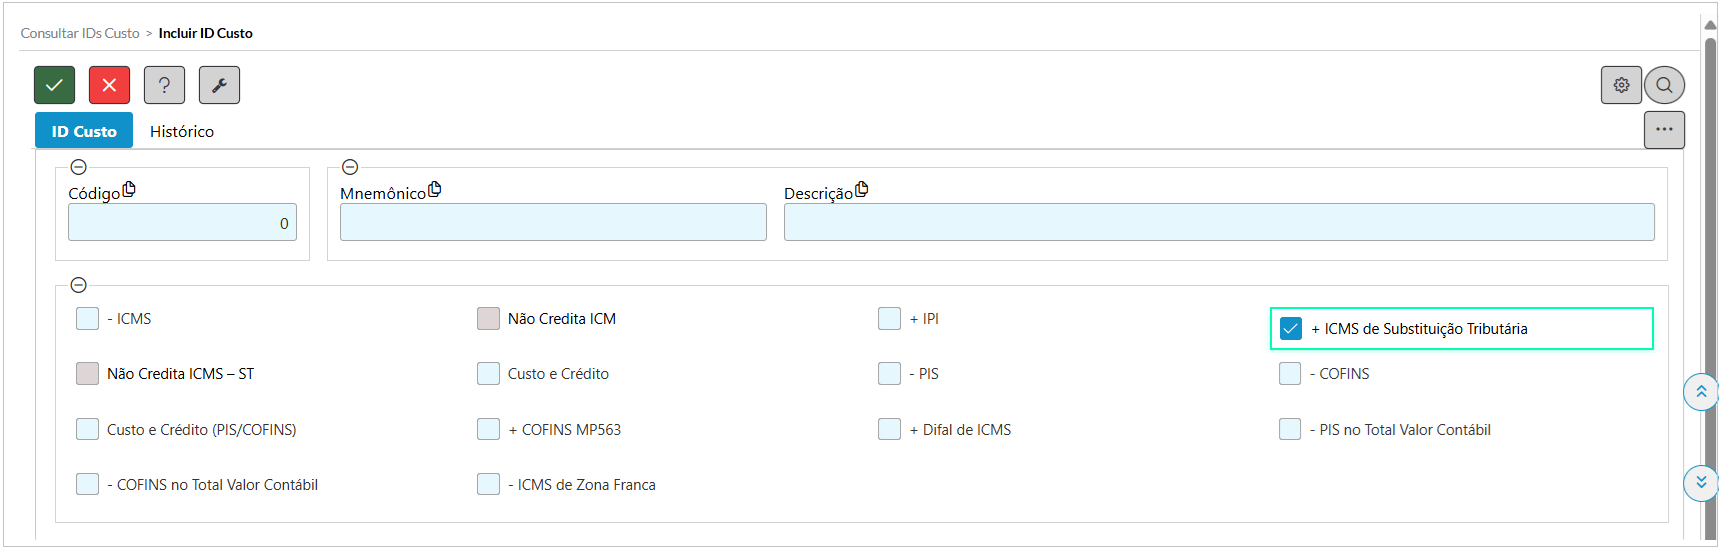Go back to Consultar IDs Custo breadcrumb
Image resolution: width=1719 pixels, height=549 pixels.
[80, 33]
